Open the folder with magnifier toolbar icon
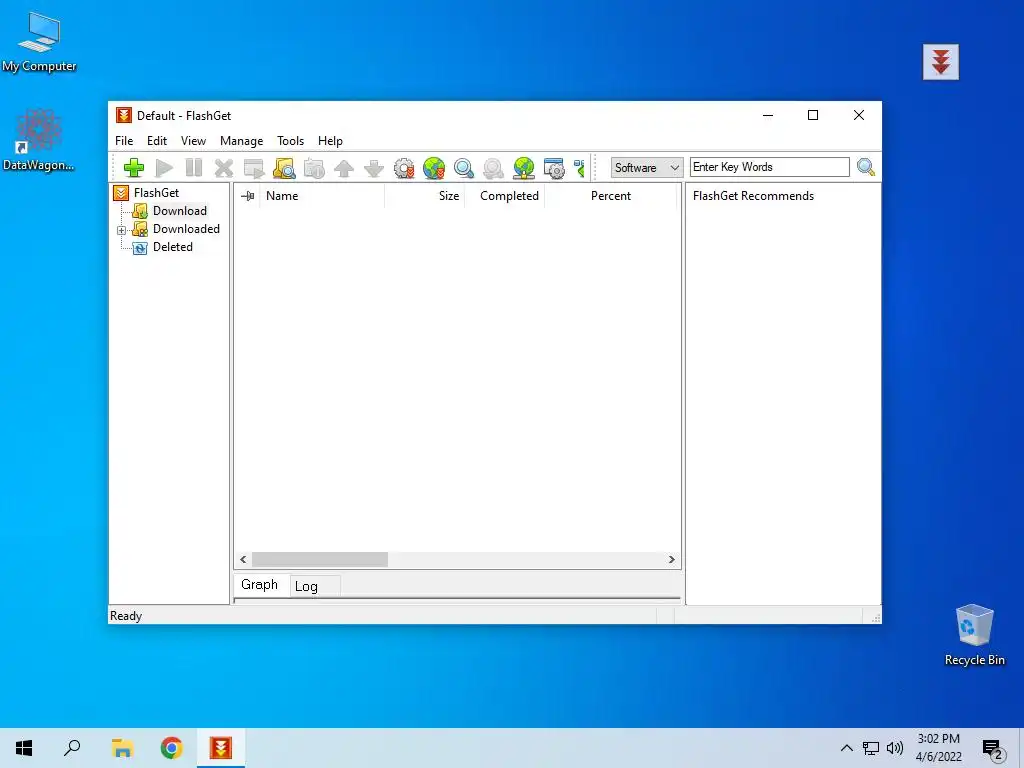The image size is (1024, 768). click(x=284, y=168)
